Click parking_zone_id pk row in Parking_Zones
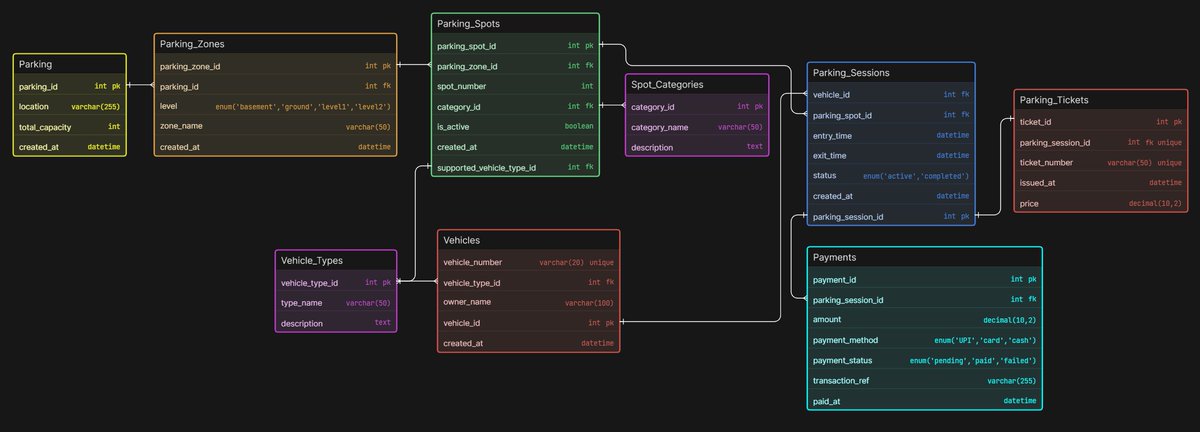The image size is (1200, 432). (x=276, y=66)
